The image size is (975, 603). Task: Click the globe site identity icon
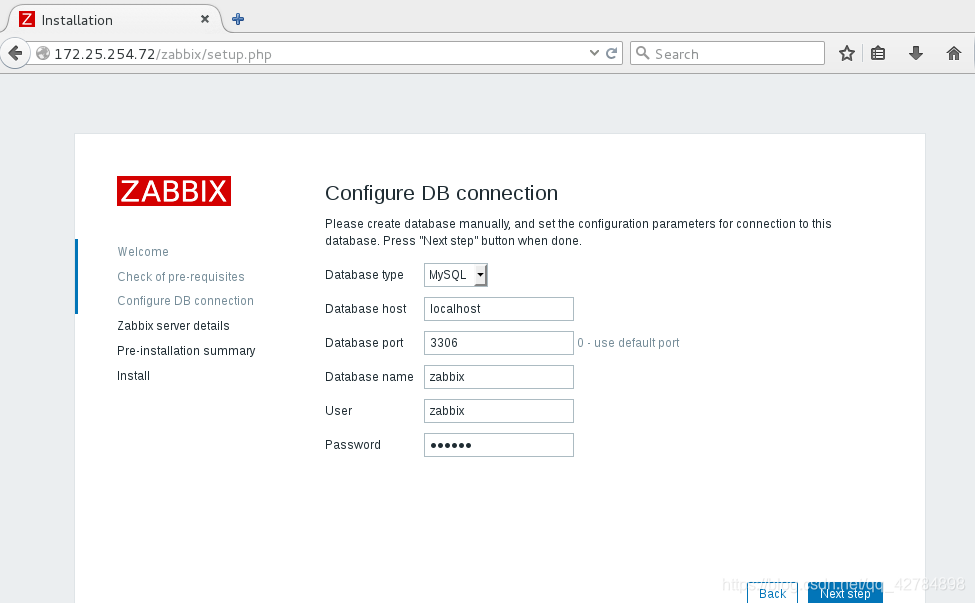(x=42, y=53)
